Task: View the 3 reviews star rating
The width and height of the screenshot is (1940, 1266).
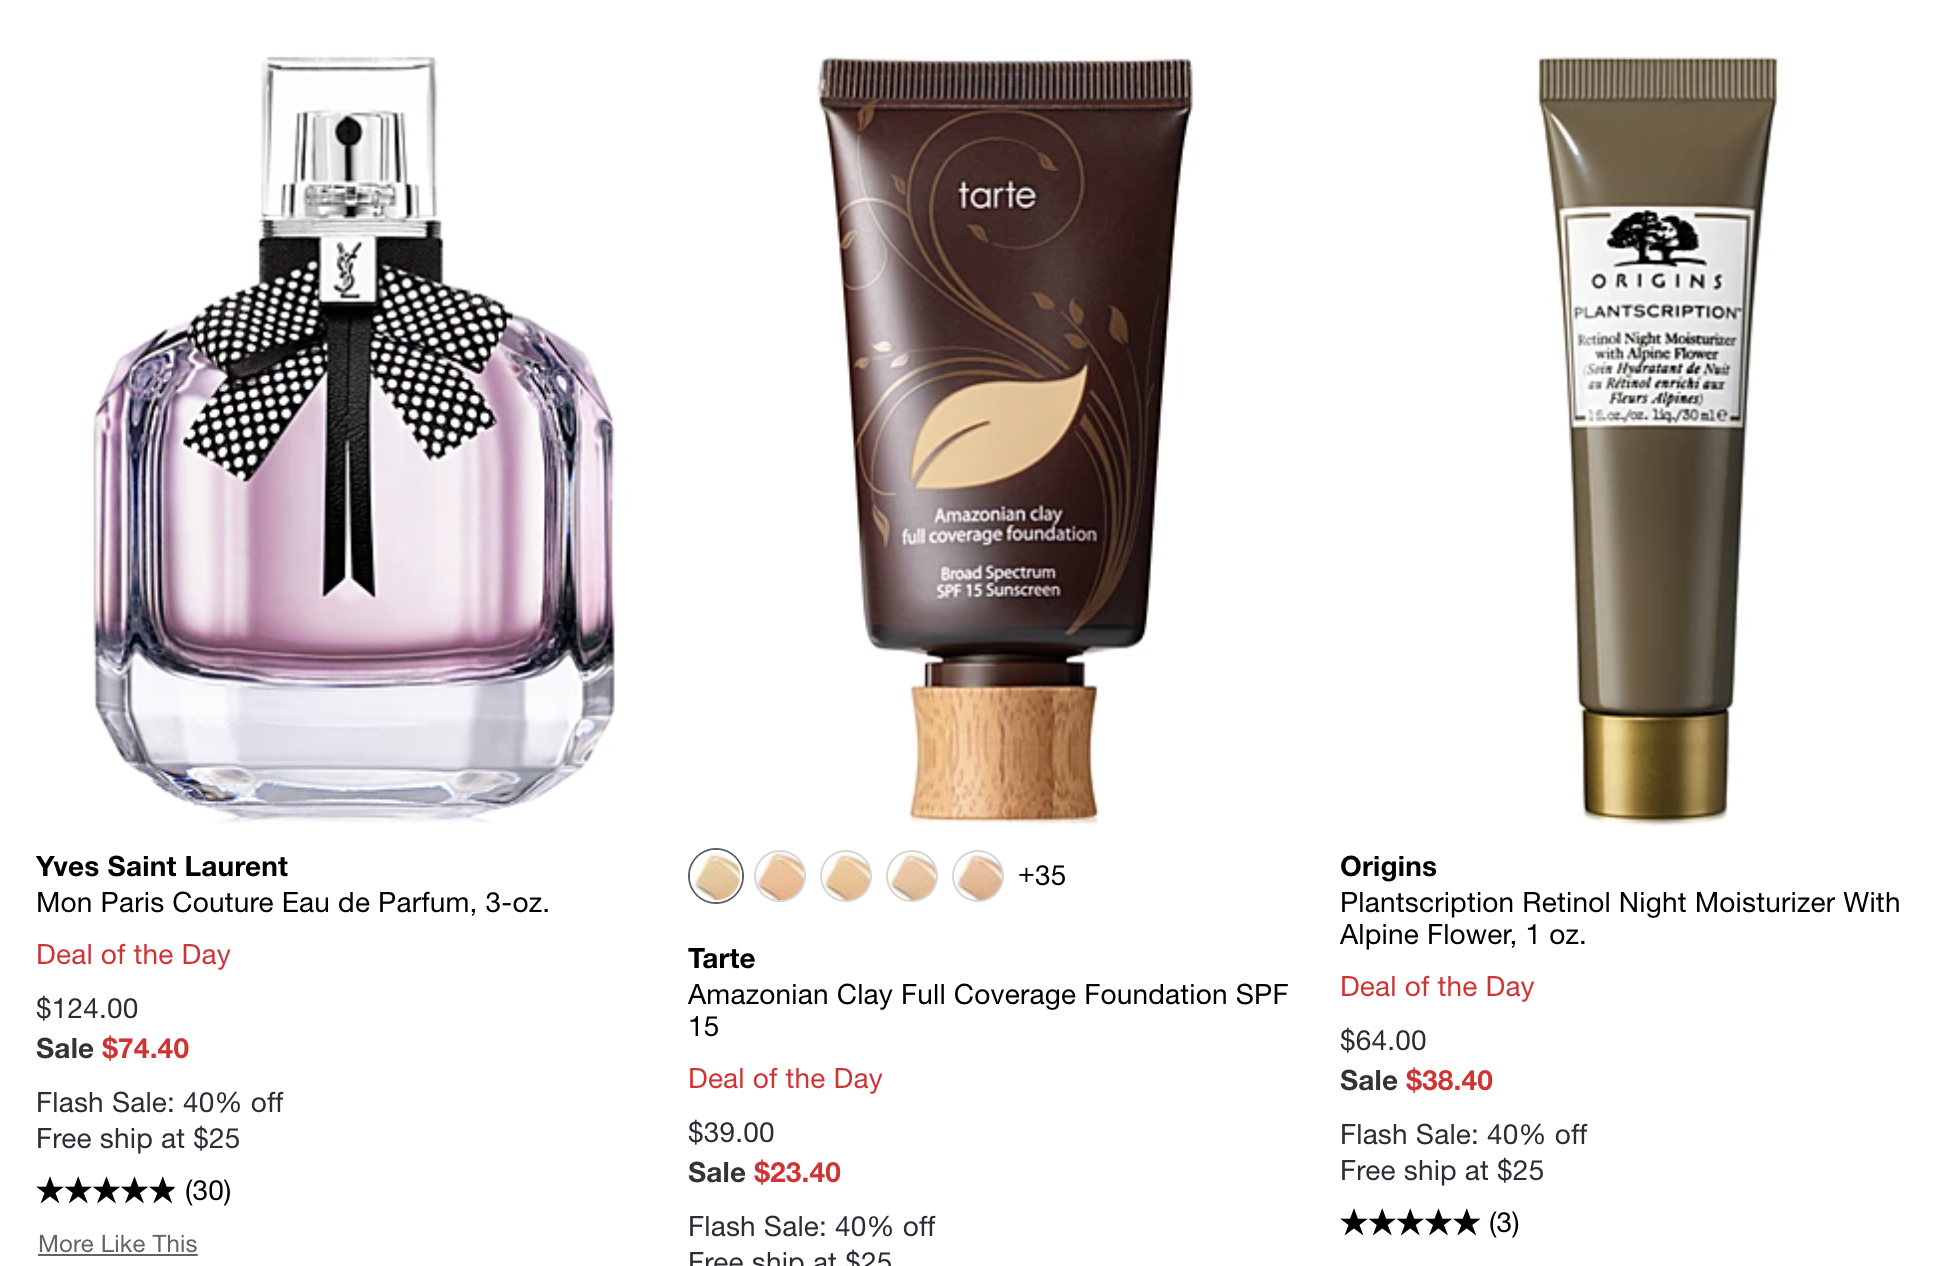Action: coord(1430,1223)
